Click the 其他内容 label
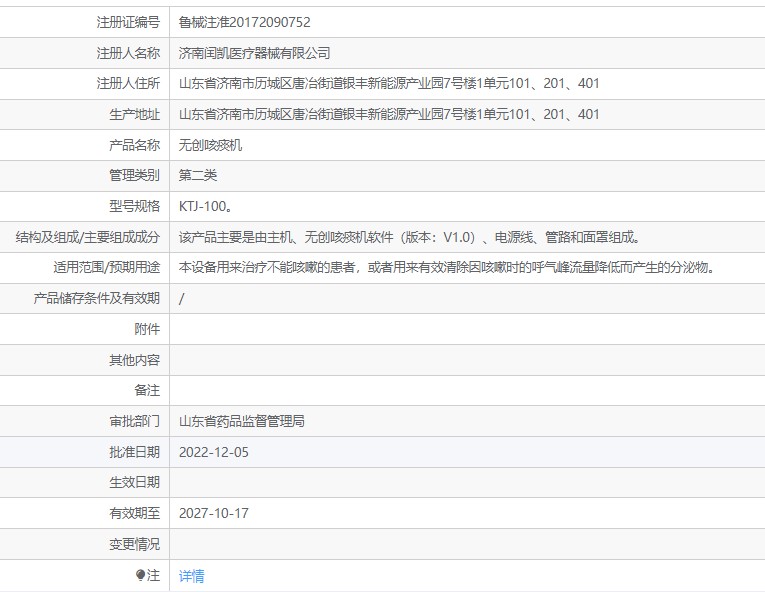This screenshot has height=592, width=765. [x=135, y=360]
